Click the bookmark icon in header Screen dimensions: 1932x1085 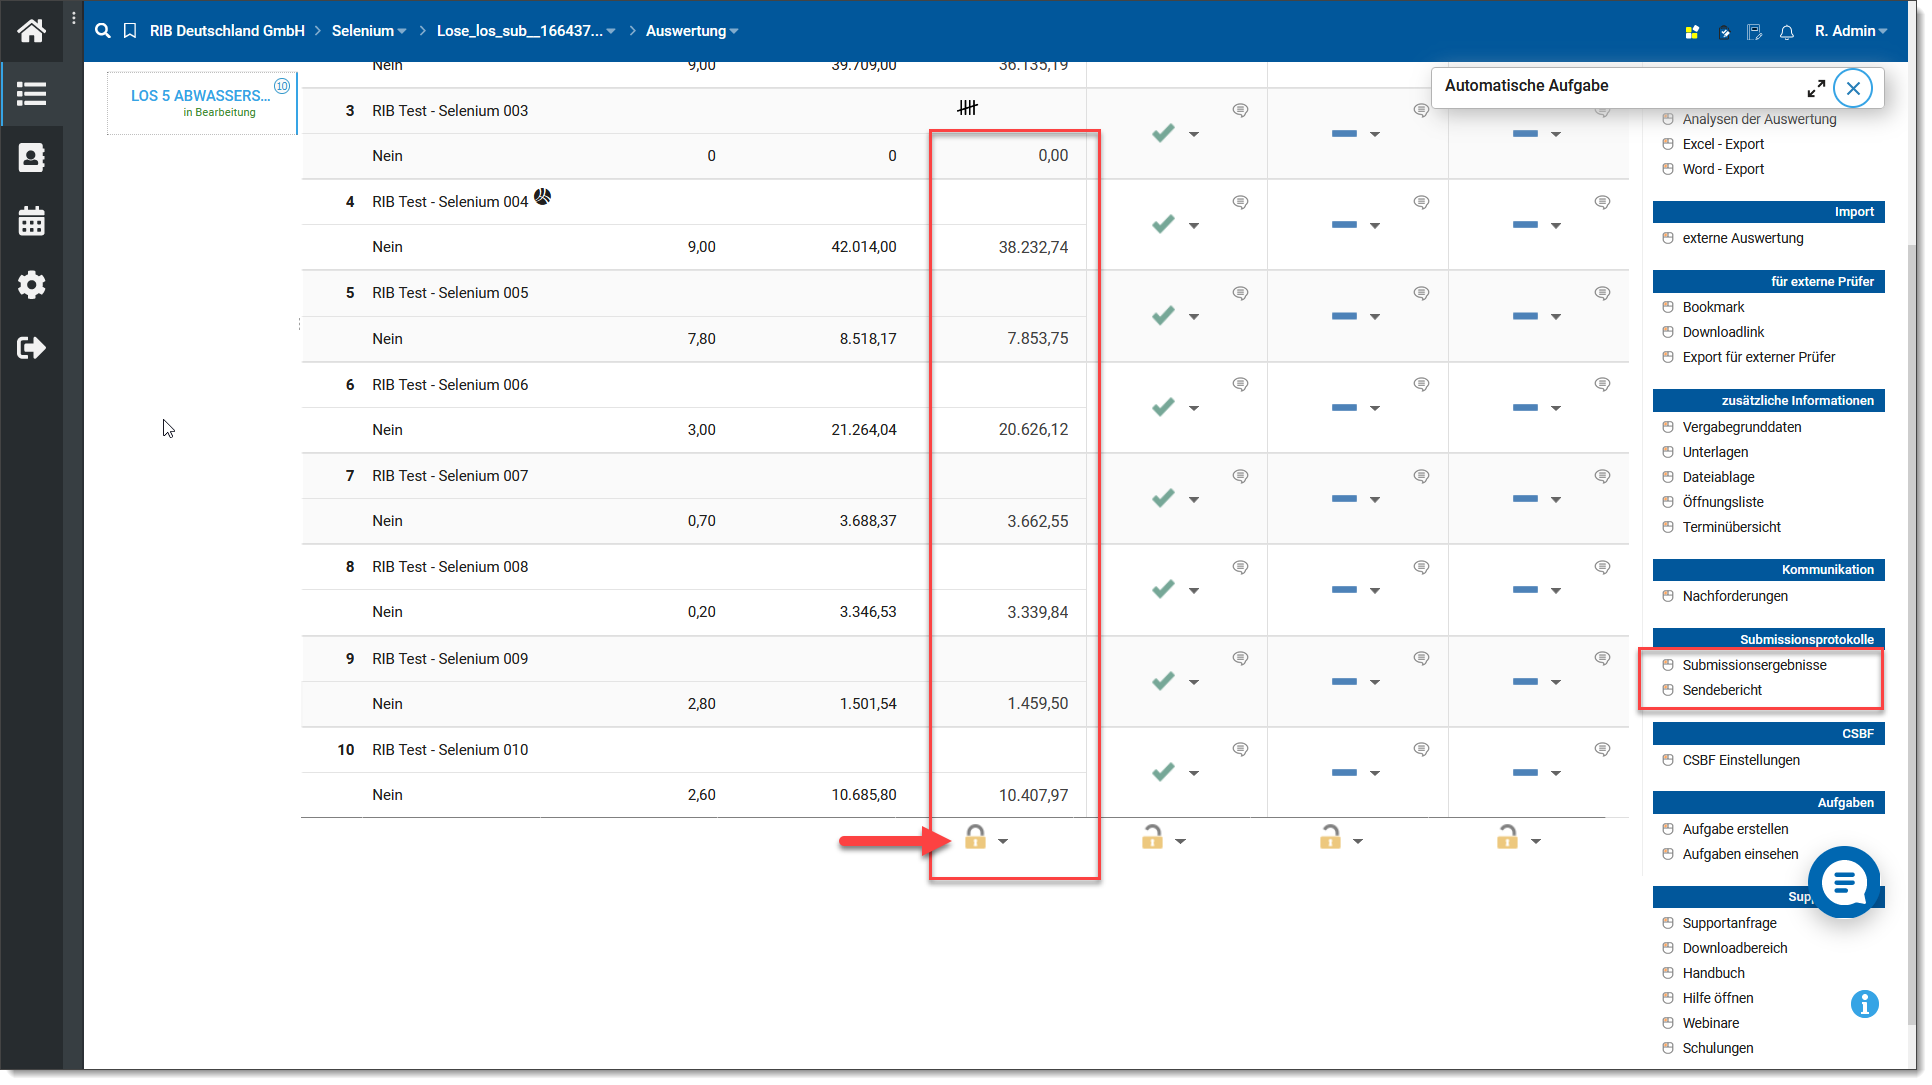click(130, 31)
